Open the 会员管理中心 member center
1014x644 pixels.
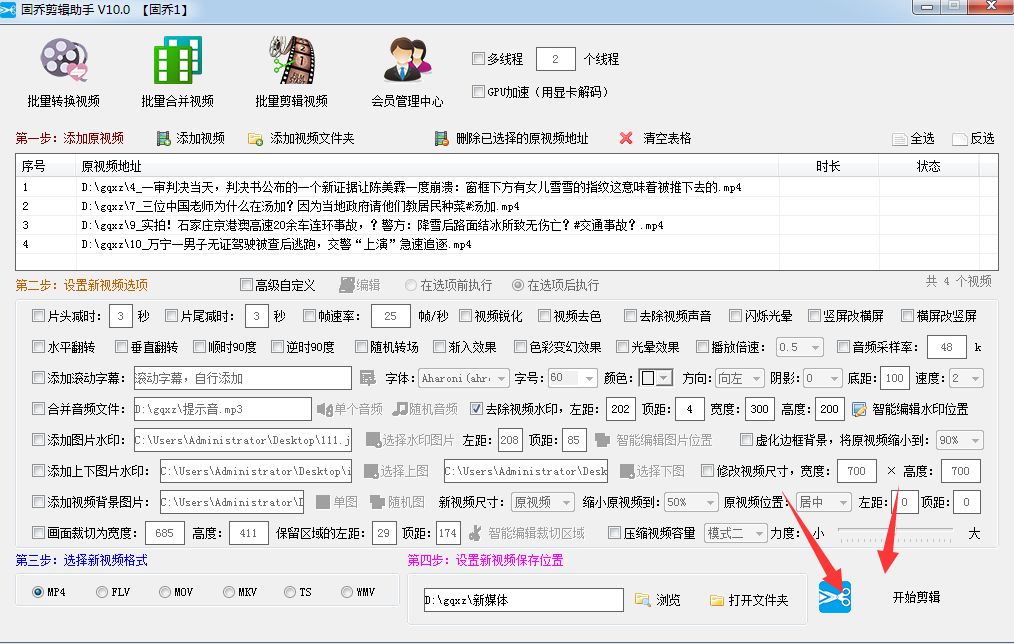tap(404, 70)
